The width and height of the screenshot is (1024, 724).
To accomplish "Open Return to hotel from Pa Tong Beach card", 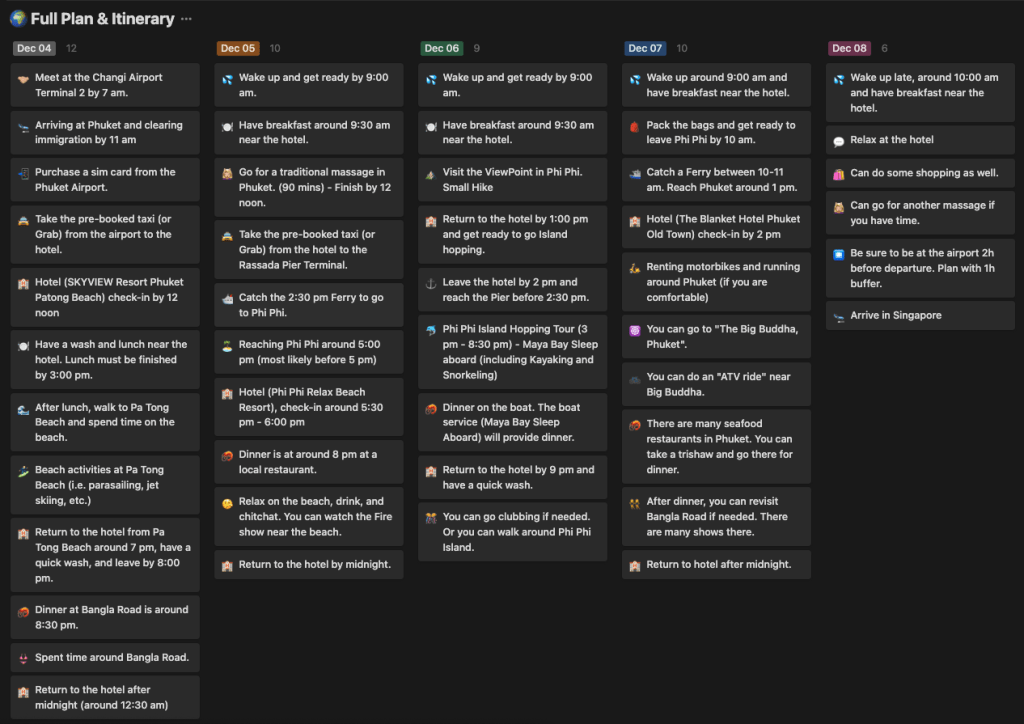I will coord(105,555).
